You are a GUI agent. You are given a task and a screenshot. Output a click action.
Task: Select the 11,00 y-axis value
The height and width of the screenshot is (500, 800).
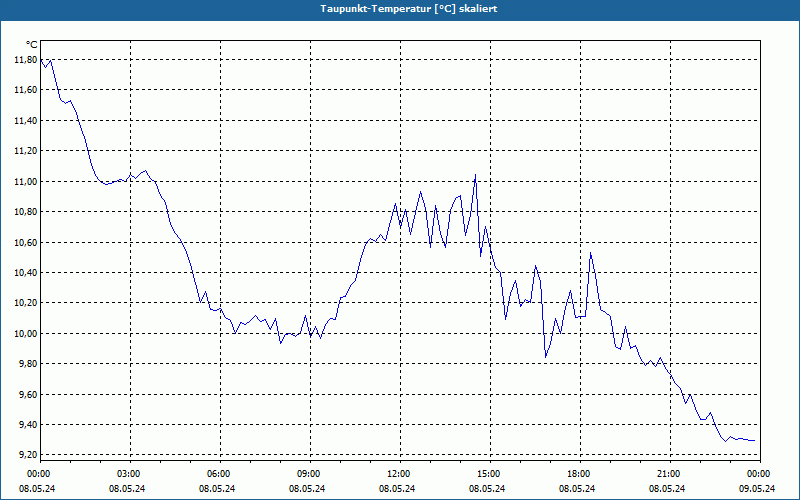tap(26, 182)
